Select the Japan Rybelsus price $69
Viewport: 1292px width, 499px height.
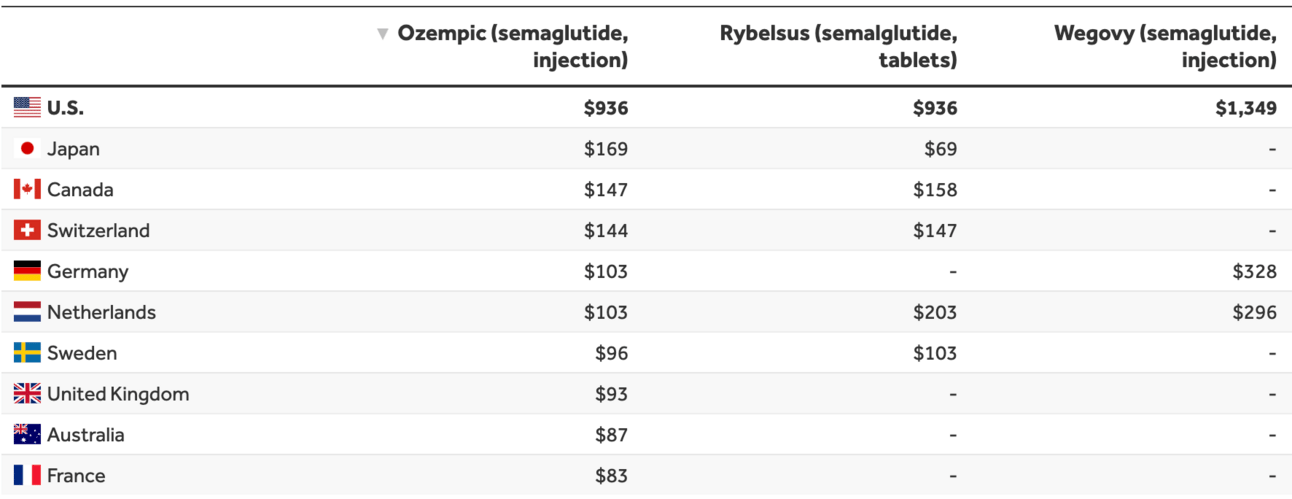pos(940,149)
